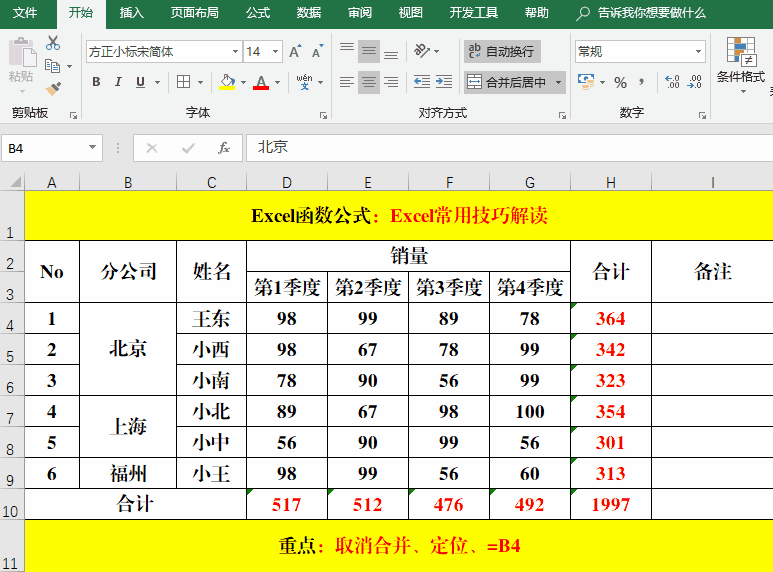The width and height of the screenshot is (773, 572).
Task: Expand the number format 常规 dropdown
Action: (x=698, y=51)
